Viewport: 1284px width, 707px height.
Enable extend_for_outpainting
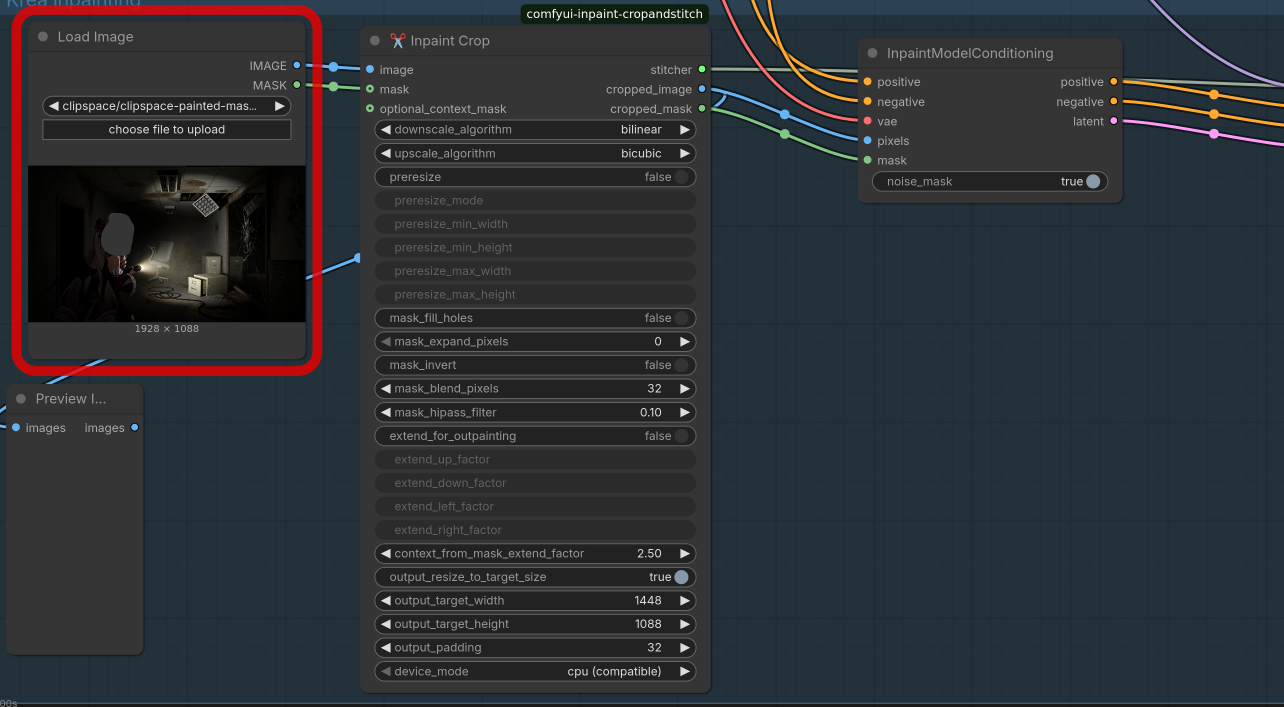(x=535, y=436)
